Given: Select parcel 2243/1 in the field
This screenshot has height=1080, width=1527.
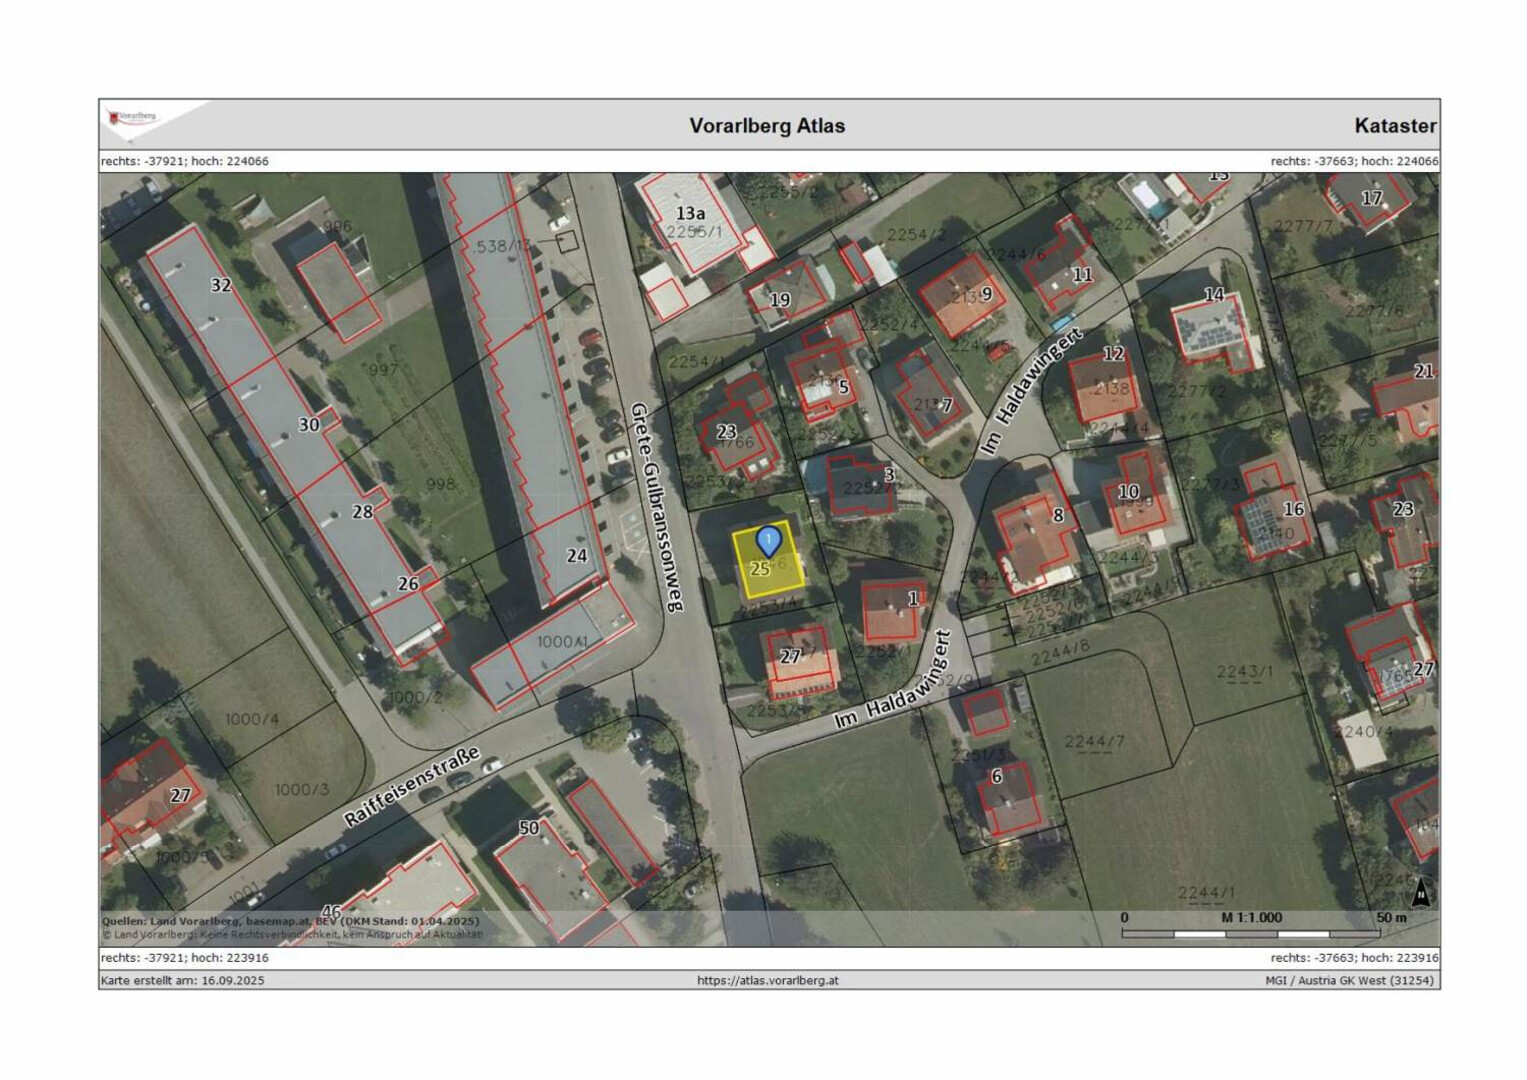Looking at the screenshot, I should [x=1245, y=671].
